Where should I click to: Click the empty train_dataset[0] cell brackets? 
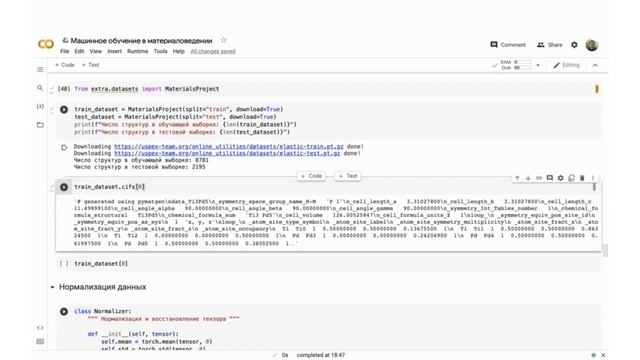pyautogui.click(x=64, y=264)
